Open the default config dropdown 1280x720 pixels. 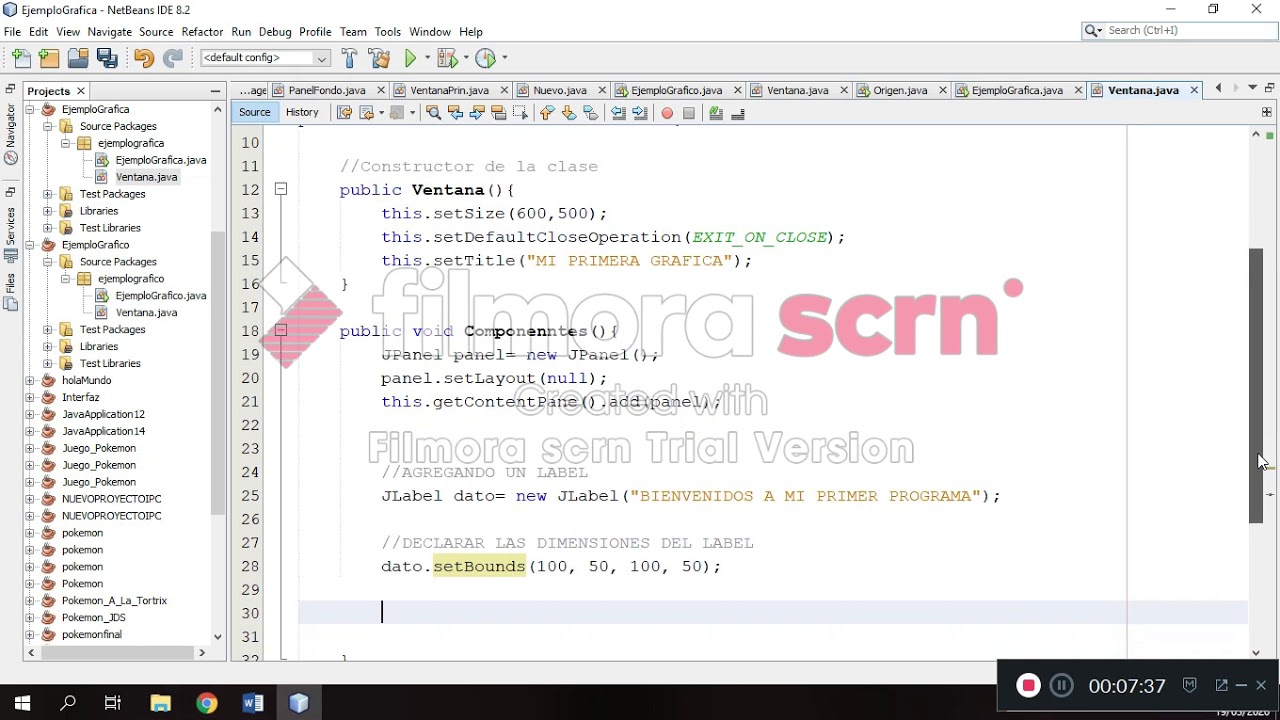click(x=265, y=58)
